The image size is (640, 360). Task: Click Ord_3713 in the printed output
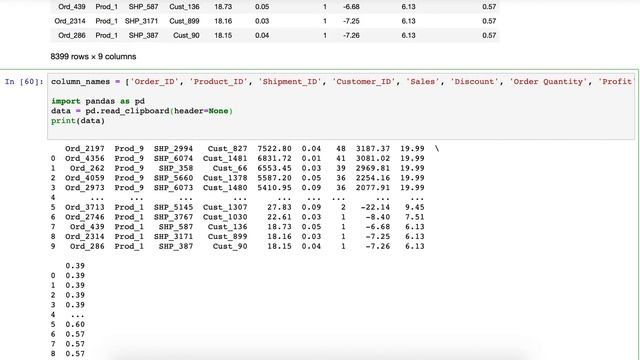tap(84, 207)
